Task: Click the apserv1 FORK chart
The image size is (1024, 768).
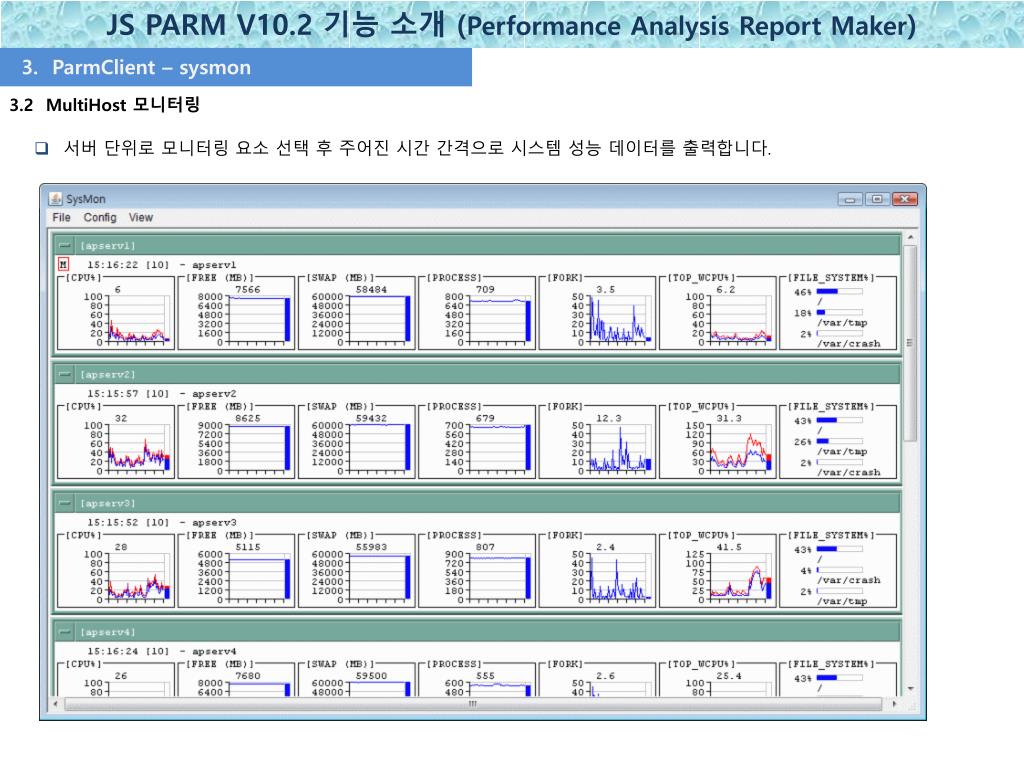Action: coord(597,313)
